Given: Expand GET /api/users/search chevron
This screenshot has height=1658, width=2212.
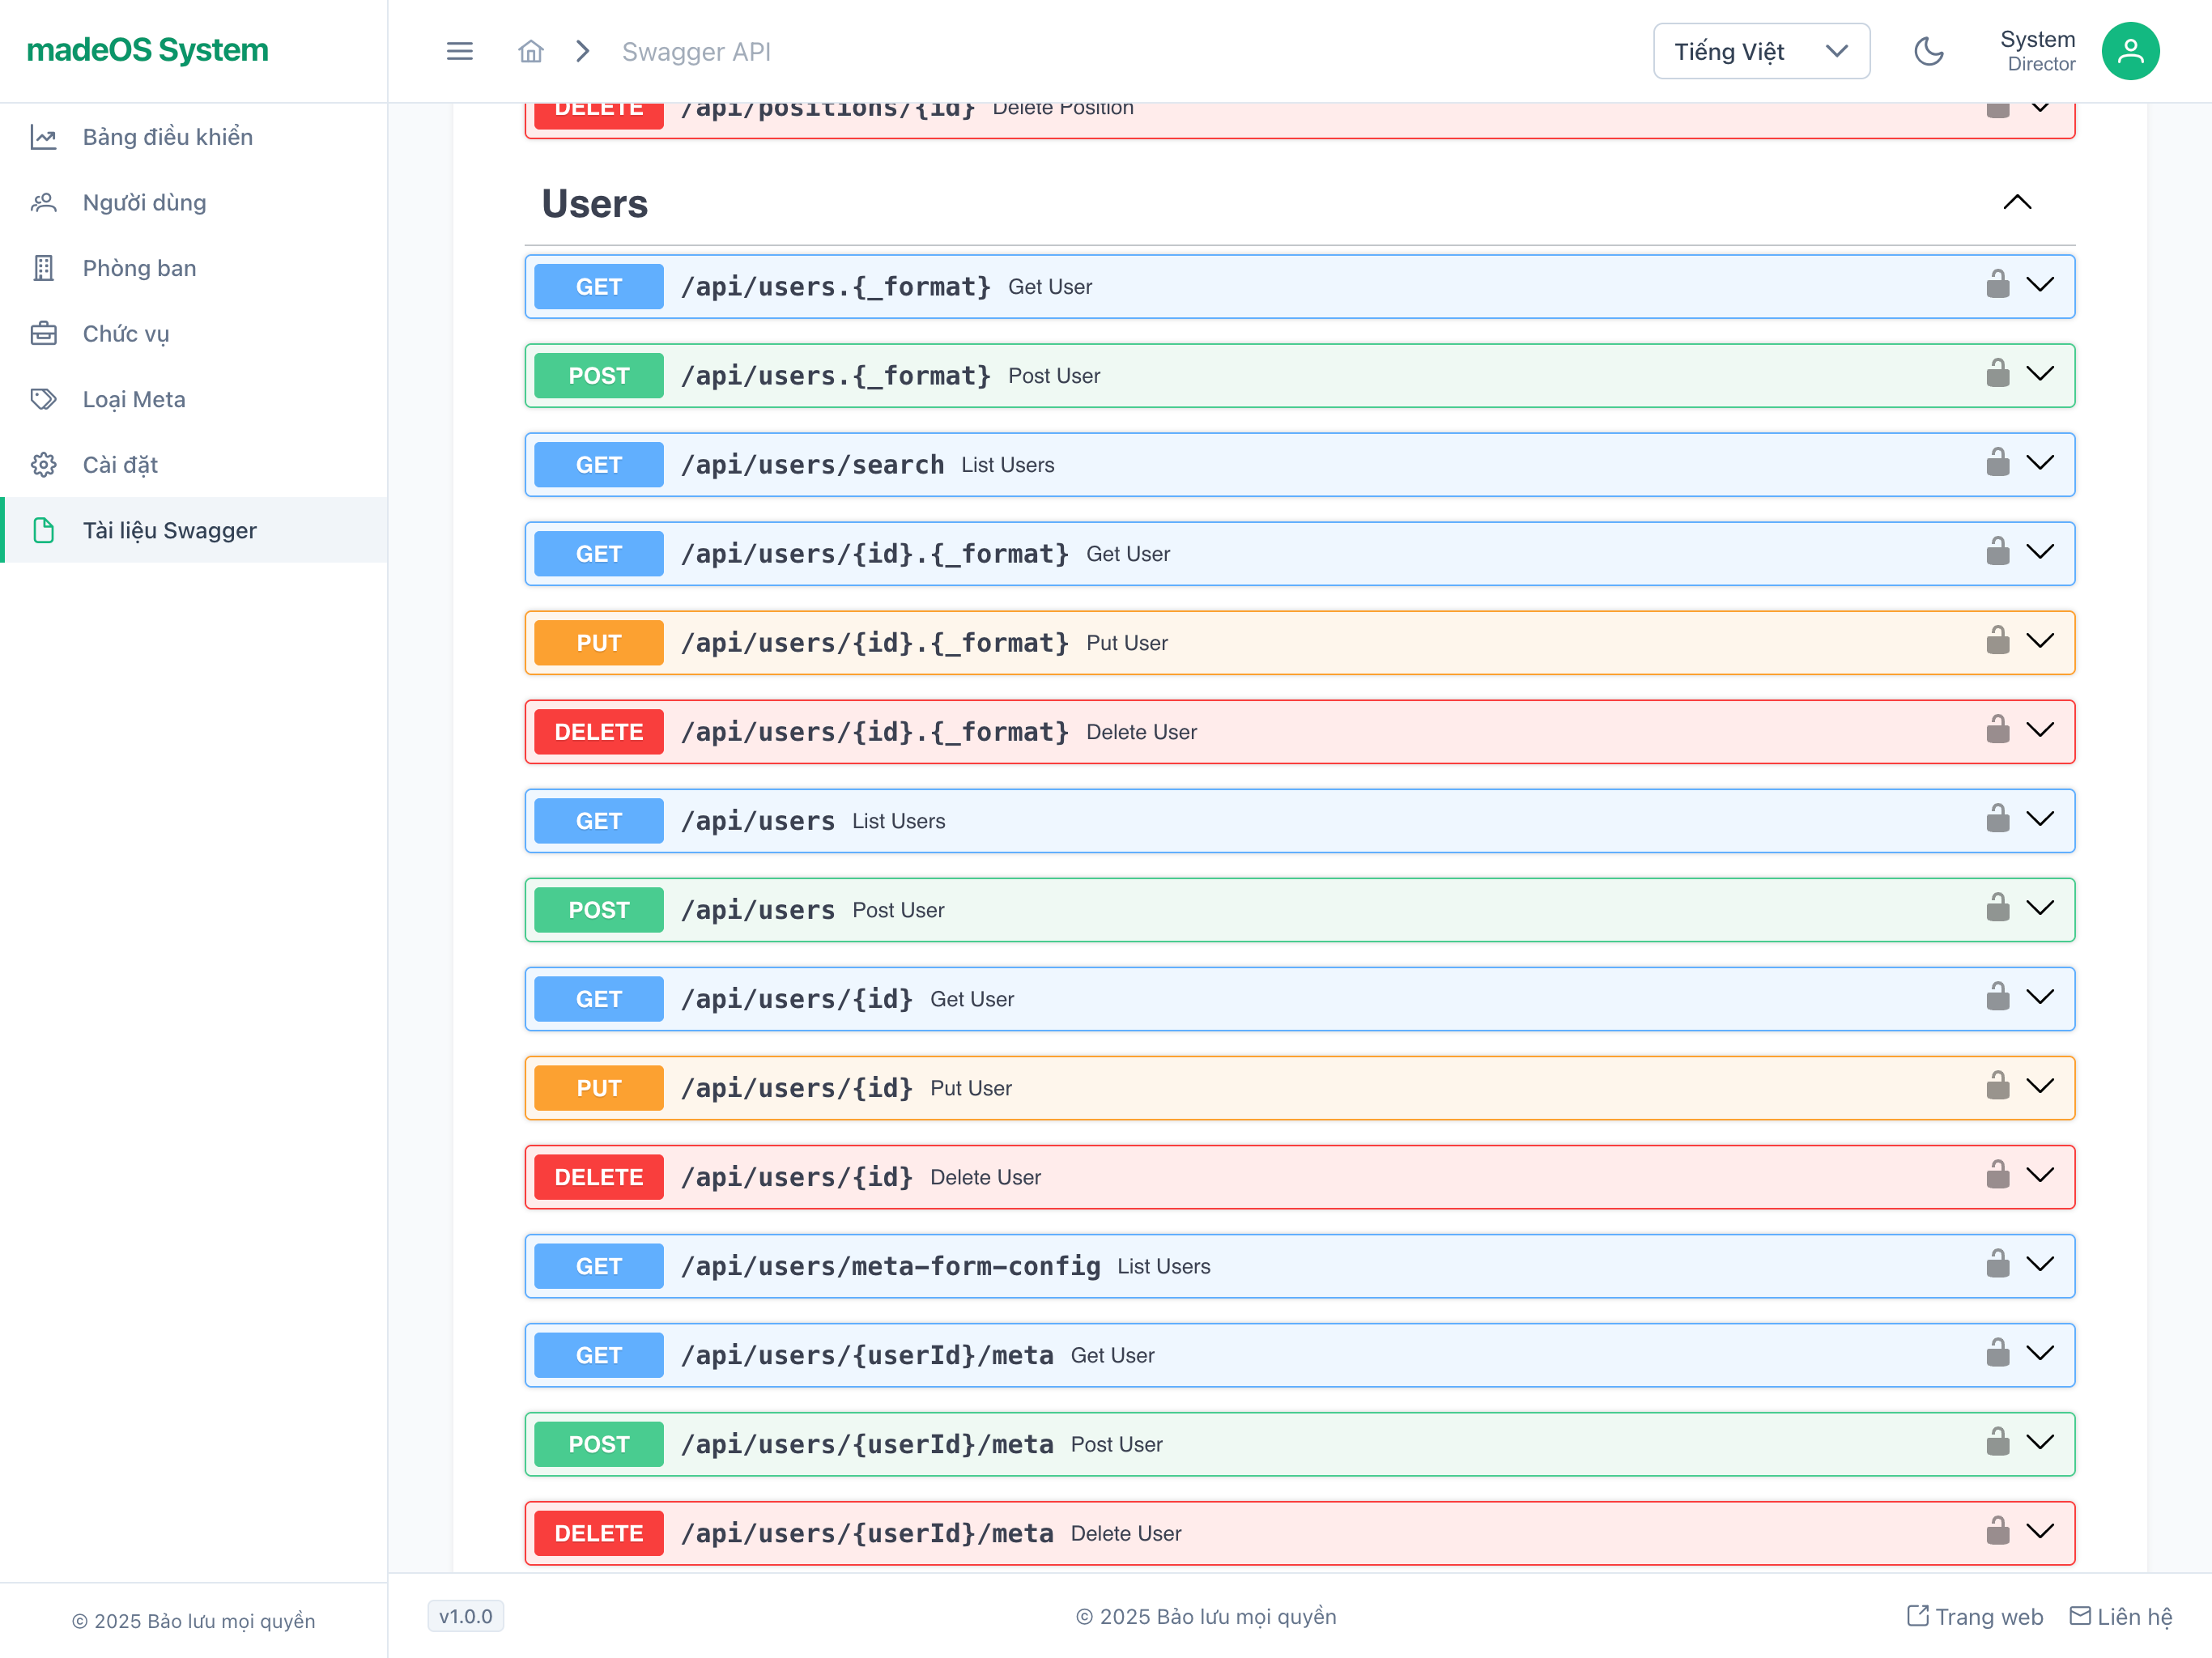Looking at the screenshot, I should click(2040, 463).
